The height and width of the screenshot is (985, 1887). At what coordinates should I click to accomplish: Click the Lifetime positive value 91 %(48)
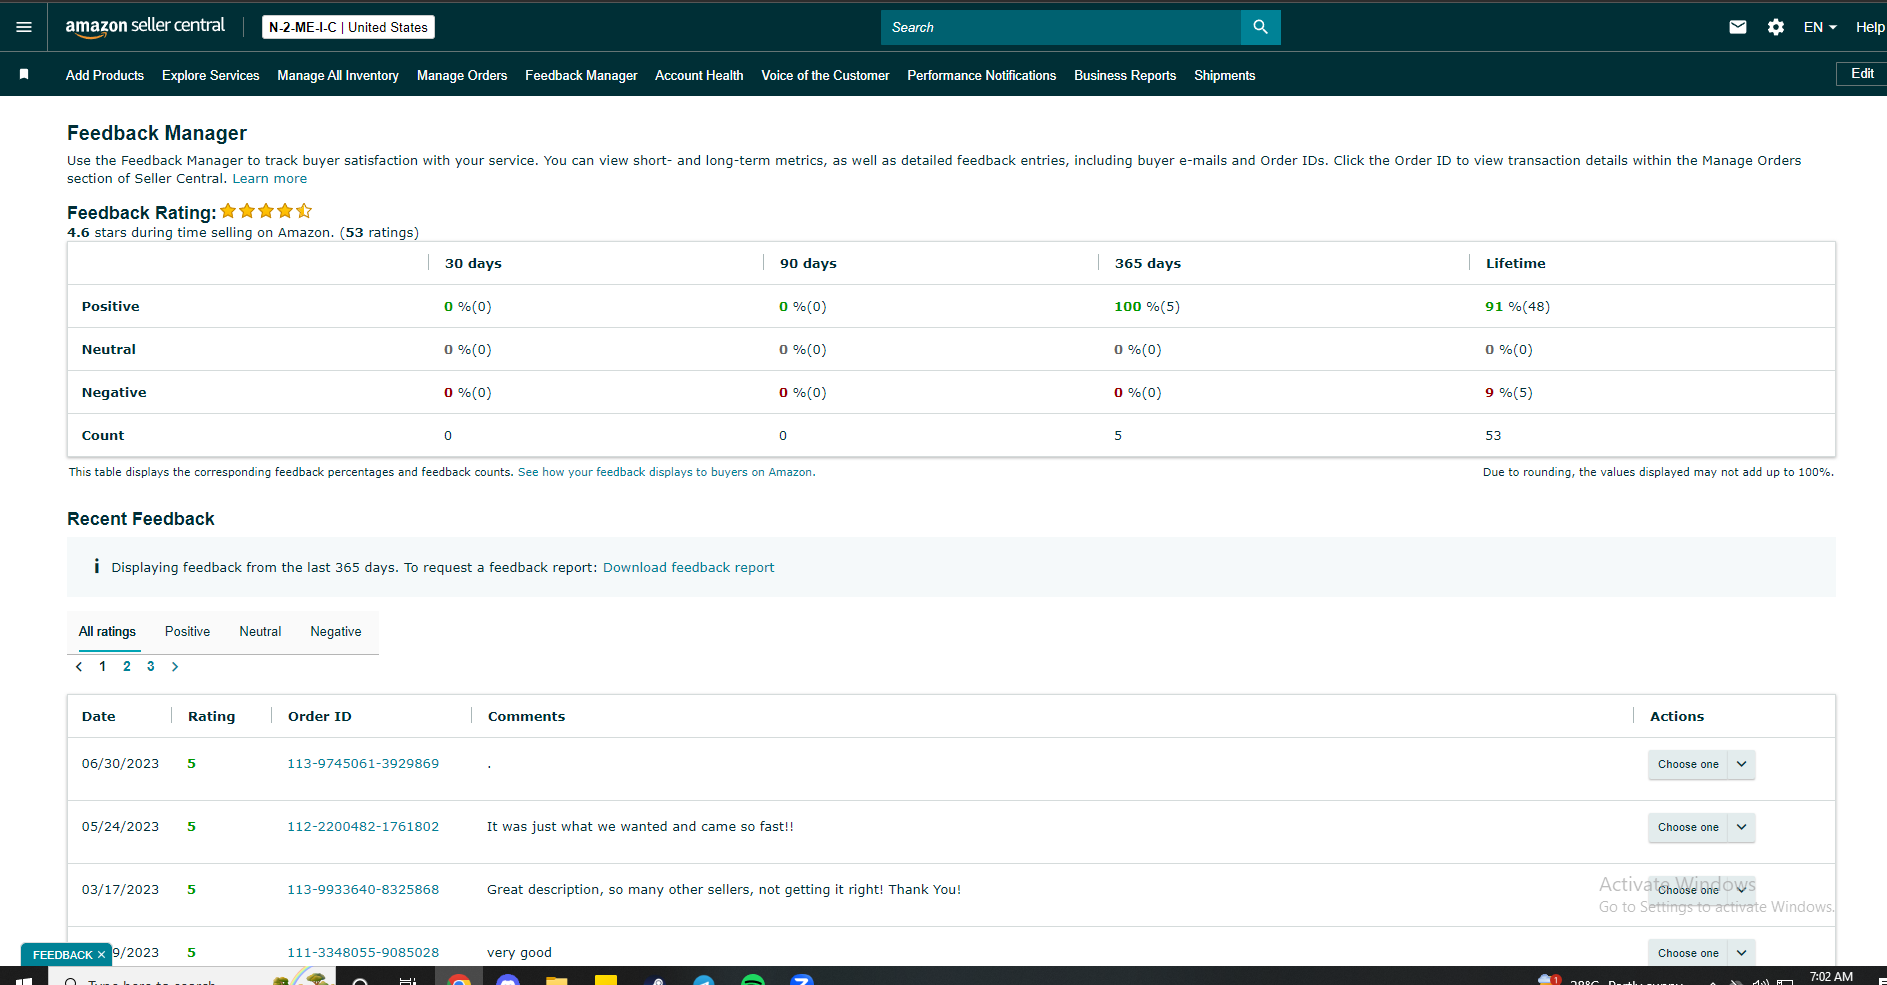(x=1517, y=306)
